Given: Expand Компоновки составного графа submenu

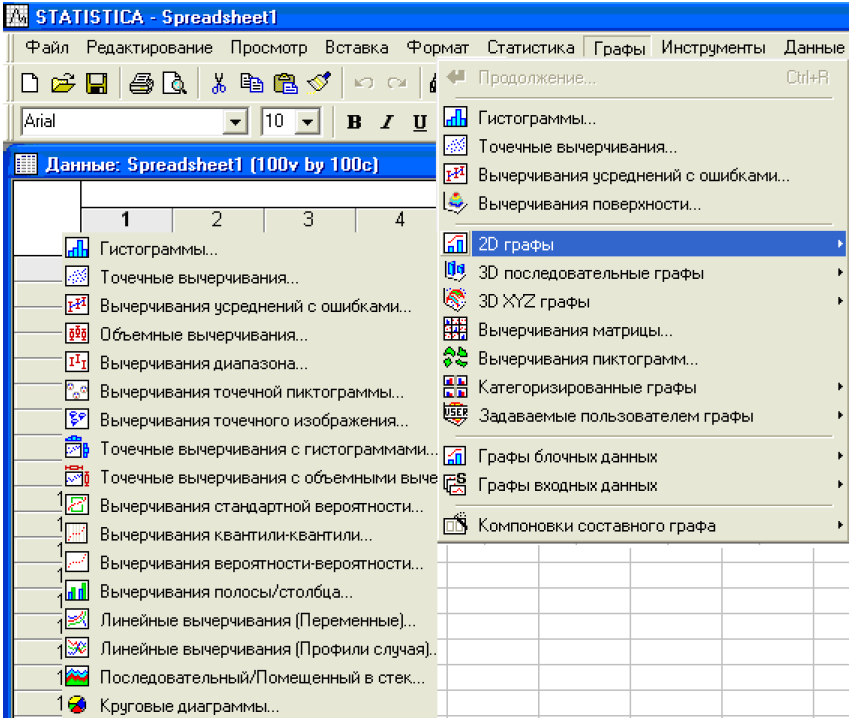Looking at the screenshot, I should click(643, 525).
